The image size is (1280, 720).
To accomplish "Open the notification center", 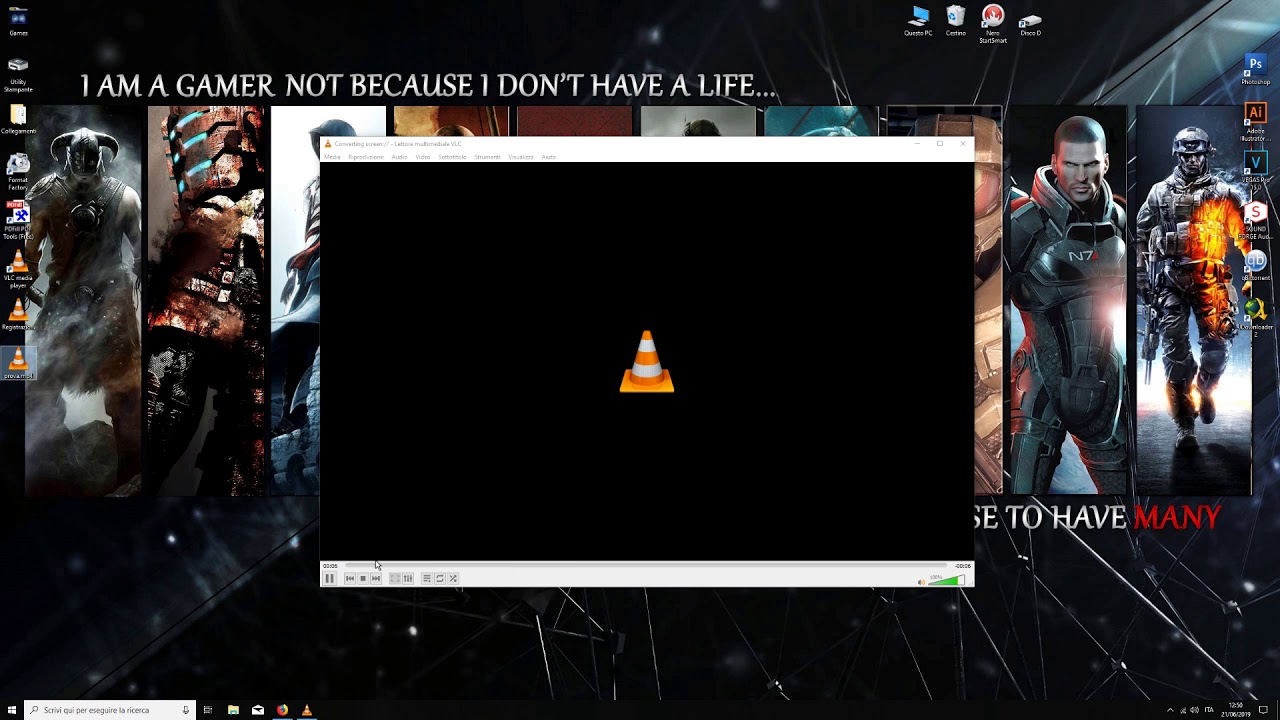I will coord(1264,710).
